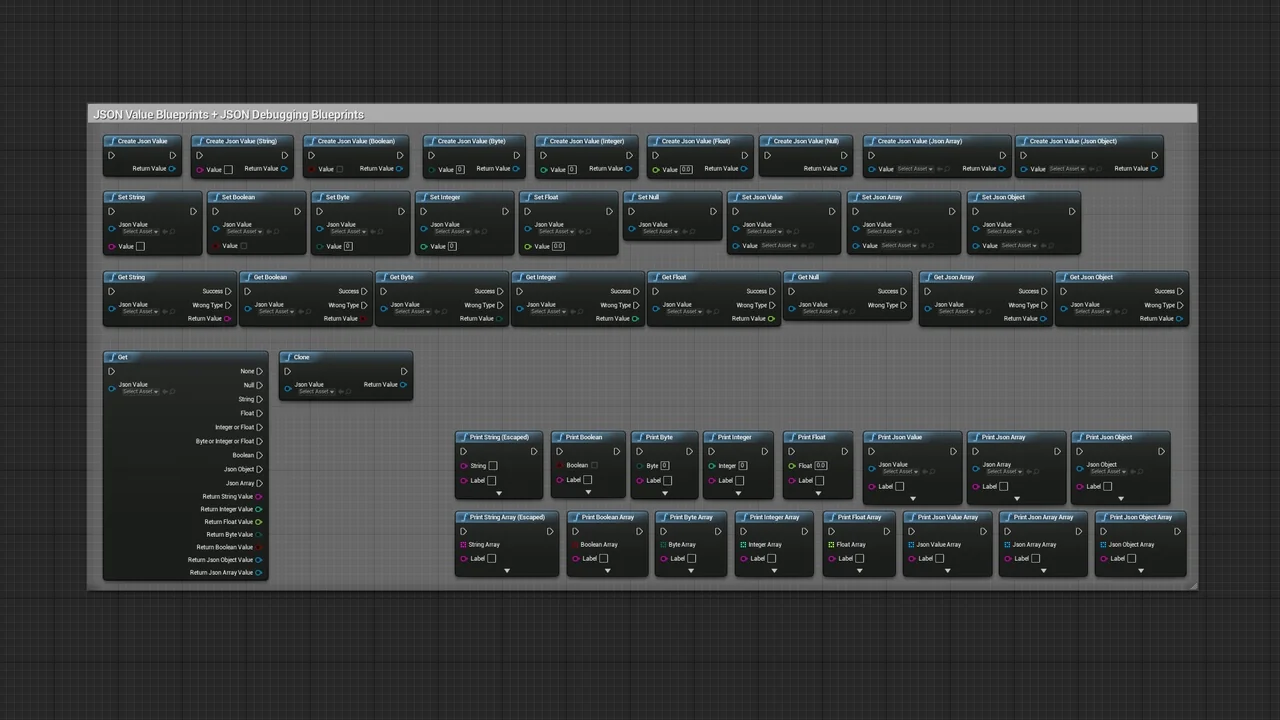Click the use-selected-asset arrow icon in Get node

(163, 392)
